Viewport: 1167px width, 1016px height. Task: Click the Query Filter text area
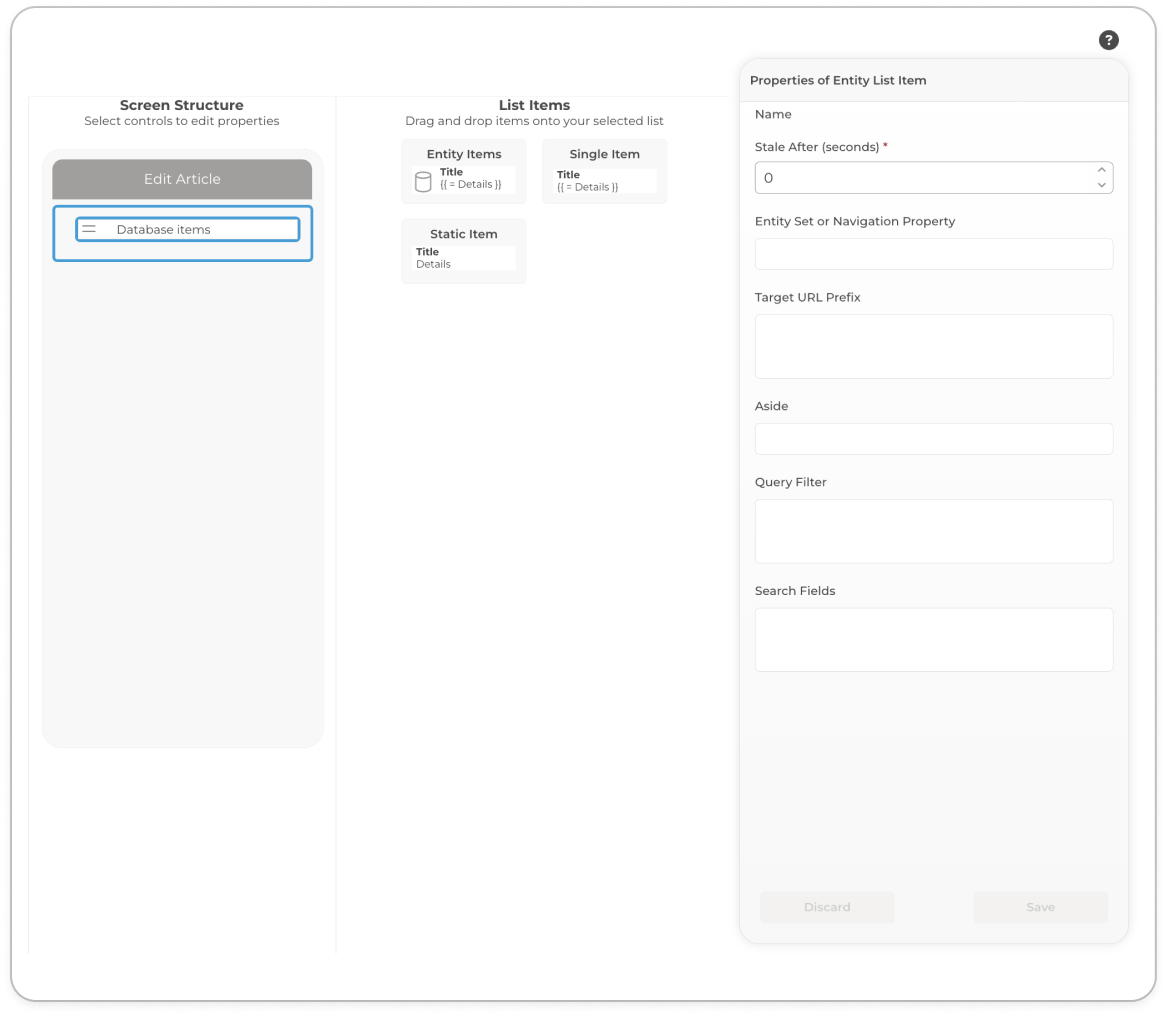[933, 531]
